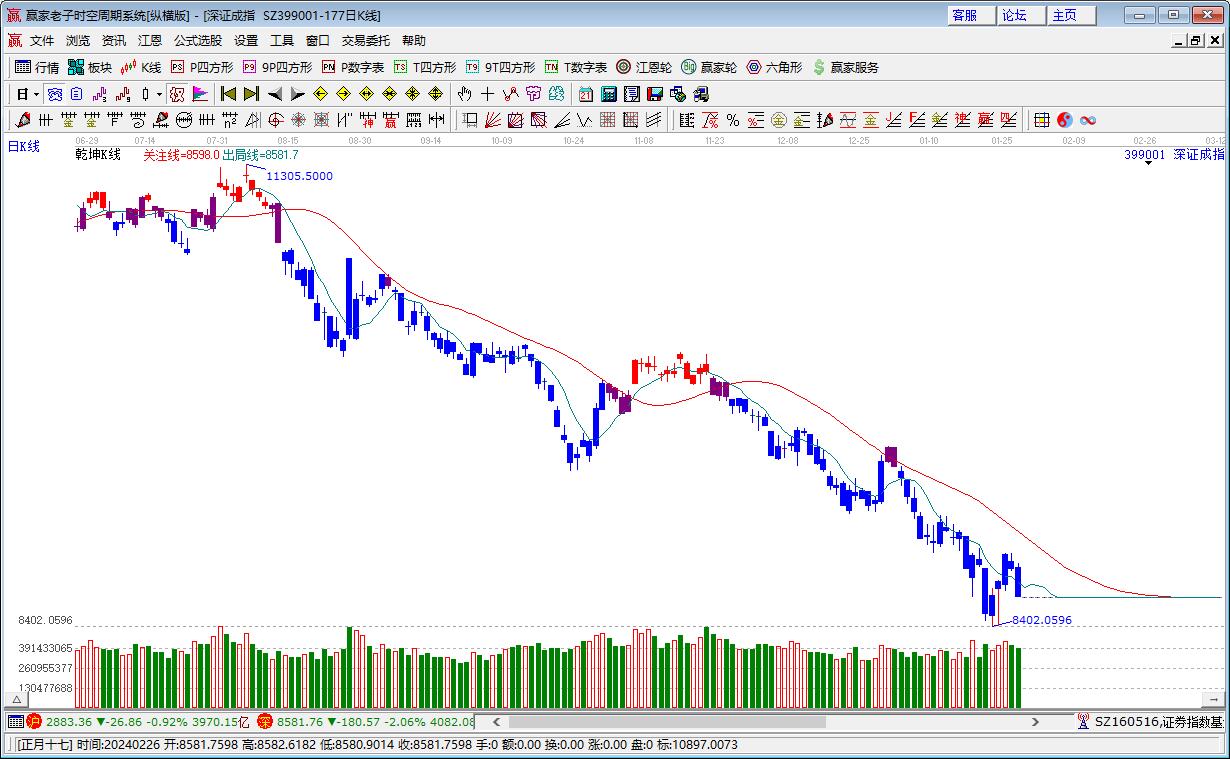Open the 帮助 menu
The image size is (1230, 759).
coord(414,41)
